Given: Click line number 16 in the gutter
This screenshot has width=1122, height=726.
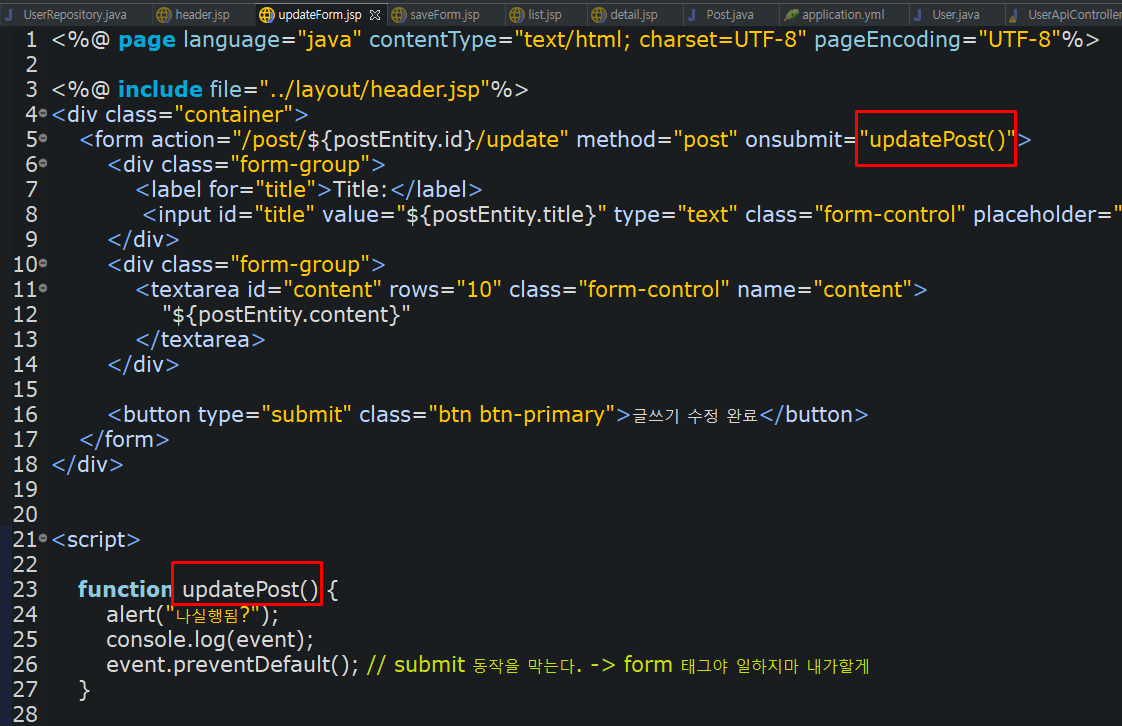Looking at the screenshot, I should pos(27,414).
